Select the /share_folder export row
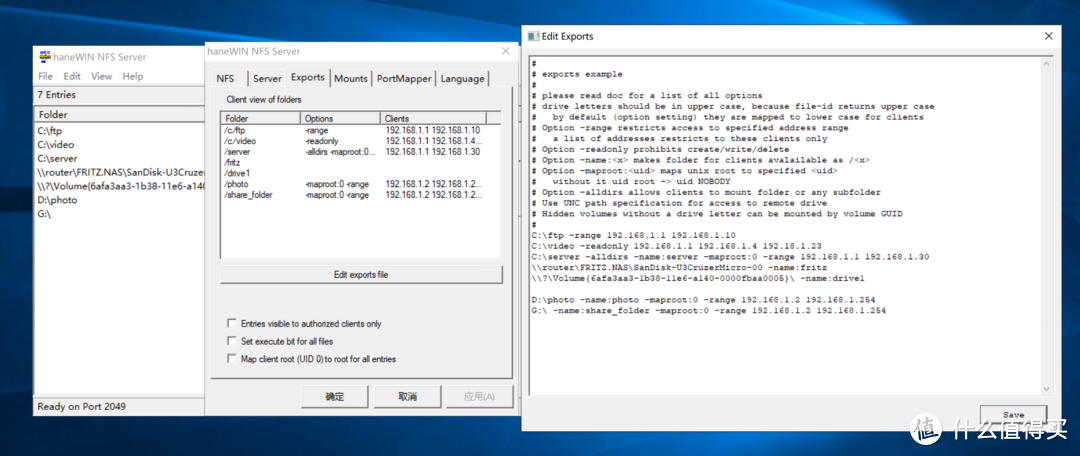Screen dimensions: 1080x456 pos(361,195)
